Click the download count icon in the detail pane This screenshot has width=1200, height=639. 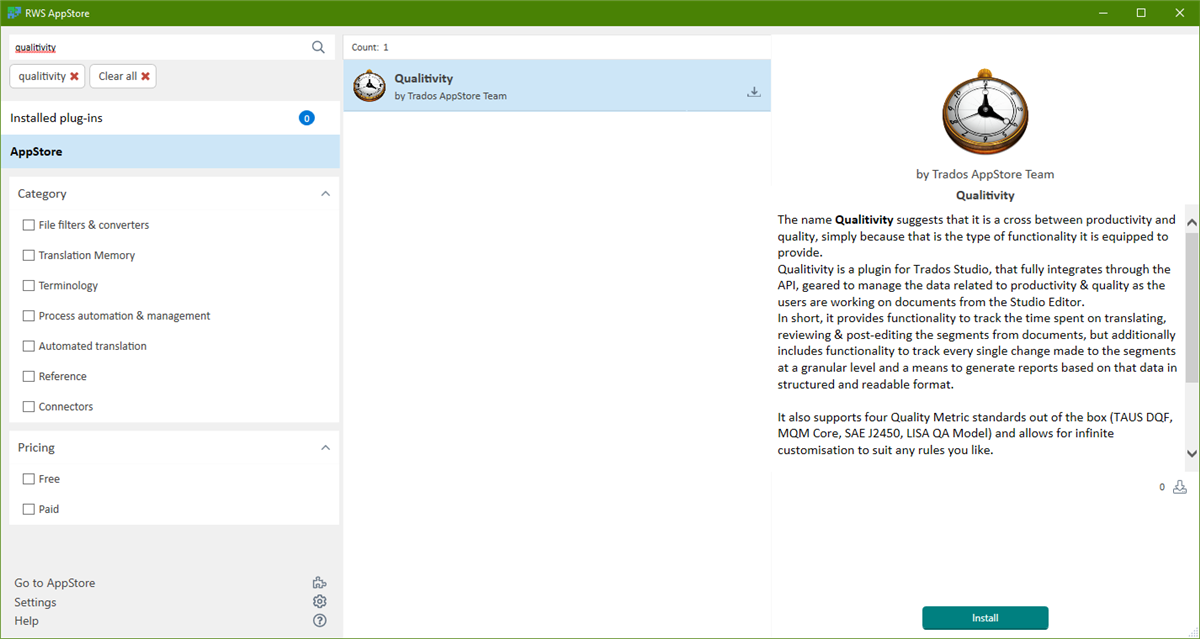point(1180,487)
